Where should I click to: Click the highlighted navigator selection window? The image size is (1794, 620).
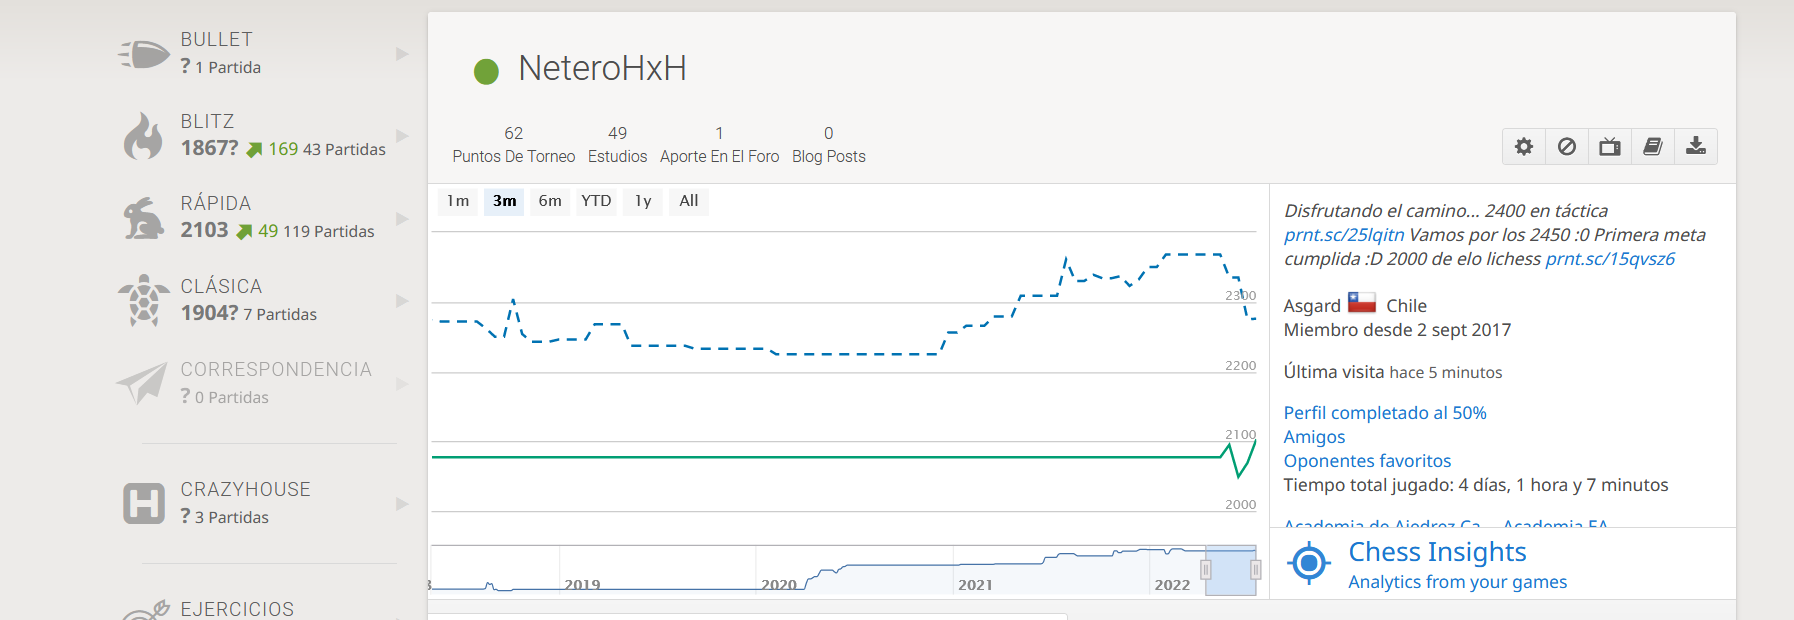tap(1231, 570)
